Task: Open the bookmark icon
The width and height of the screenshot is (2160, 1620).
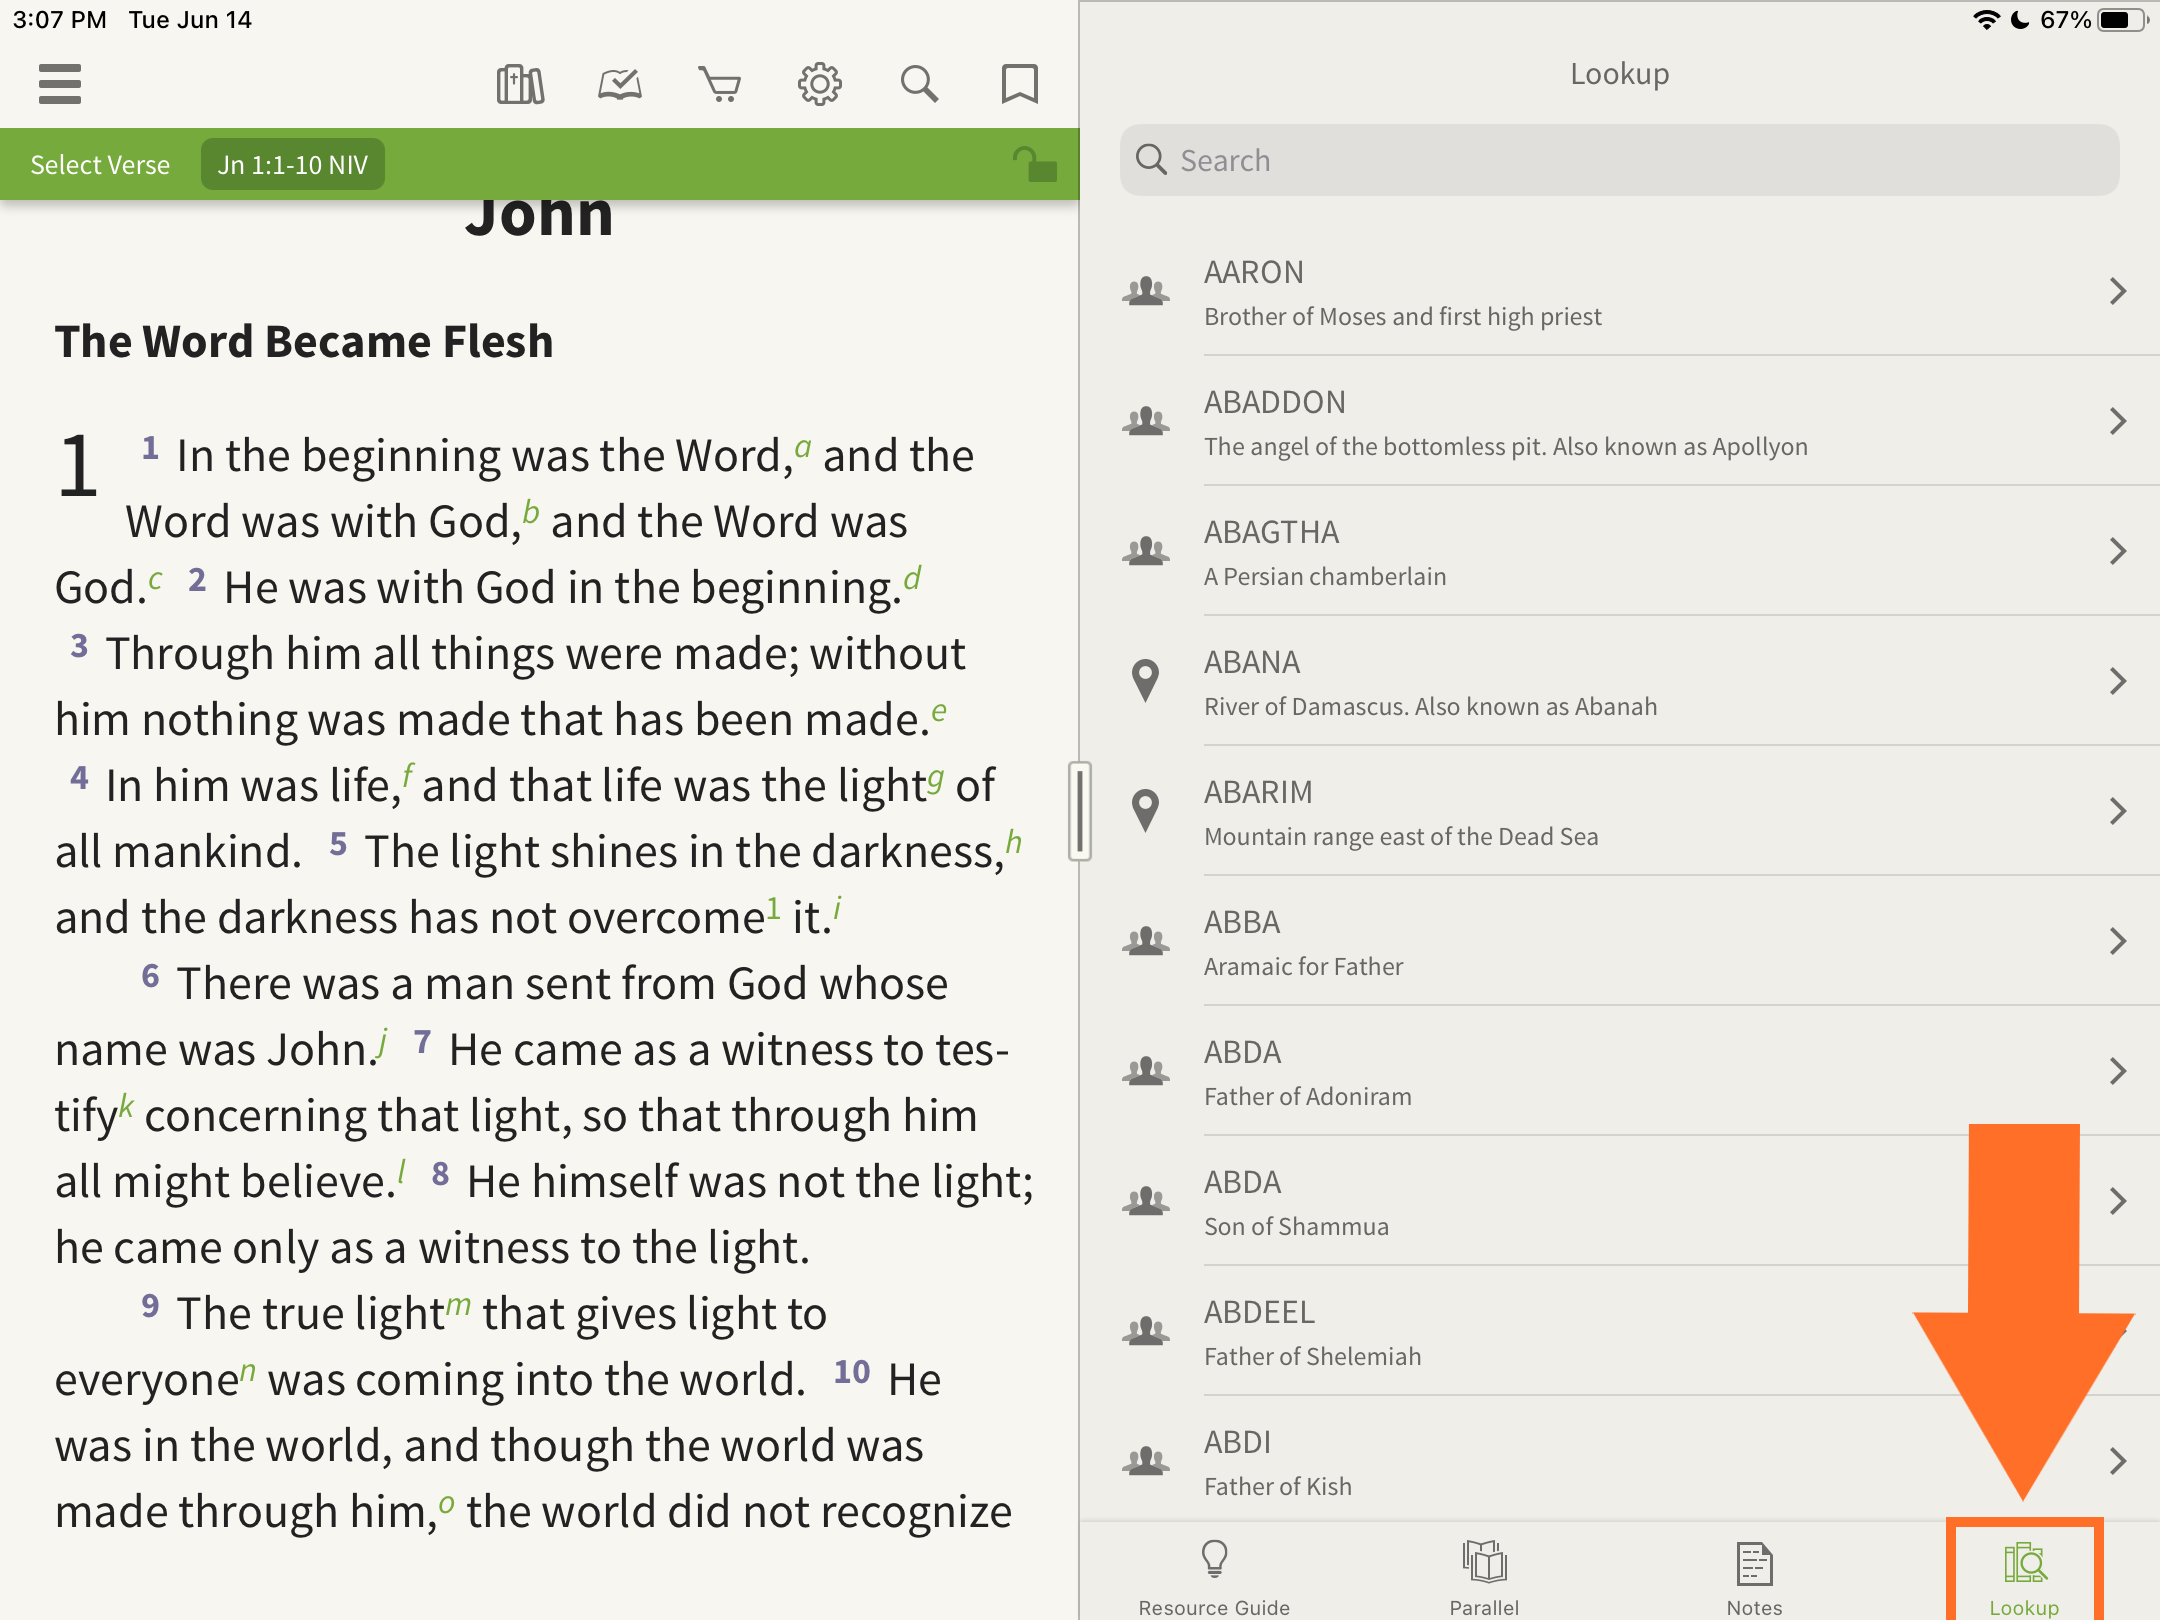Action: point(1020,84)
